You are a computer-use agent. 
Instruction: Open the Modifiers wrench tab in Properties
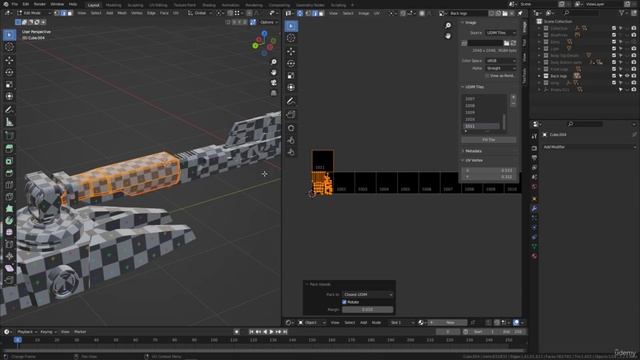(x=534, y=209)
